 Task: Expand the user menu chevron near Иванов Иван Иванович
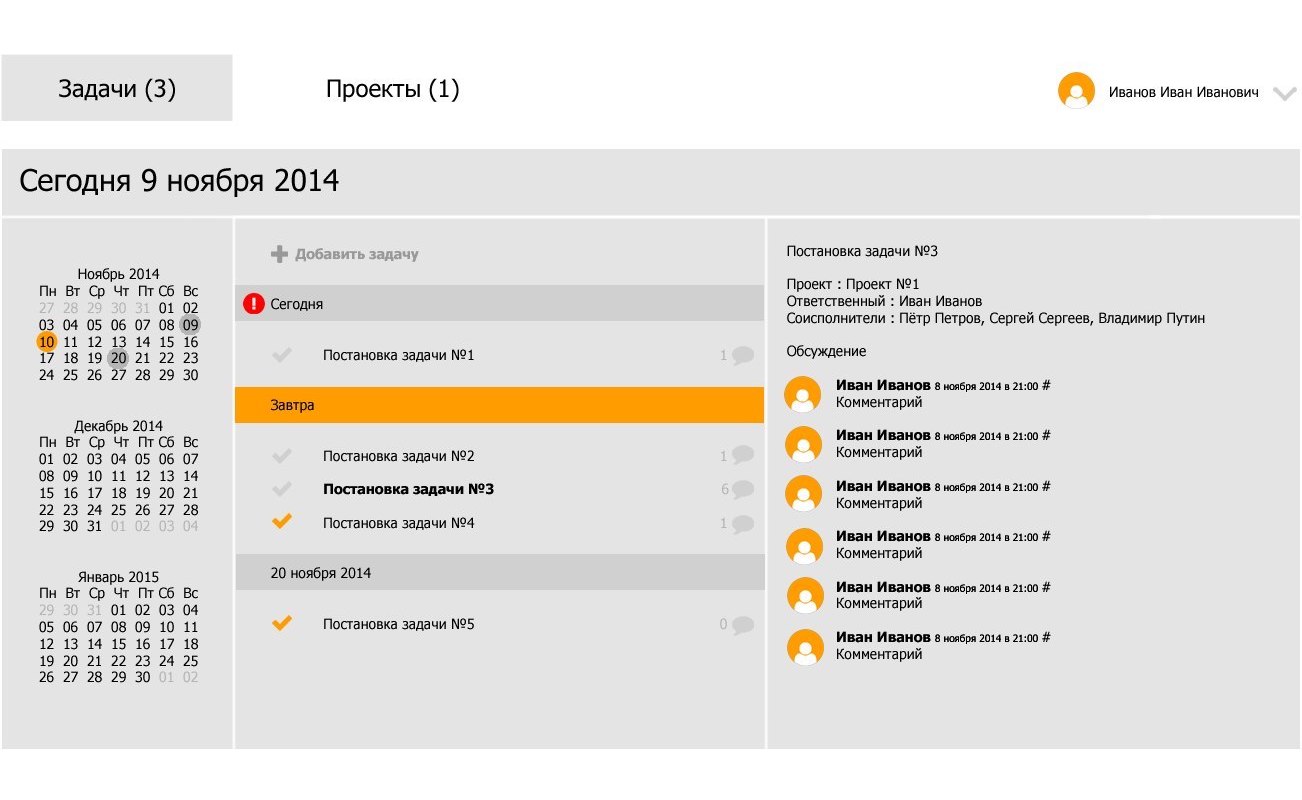1284,93
